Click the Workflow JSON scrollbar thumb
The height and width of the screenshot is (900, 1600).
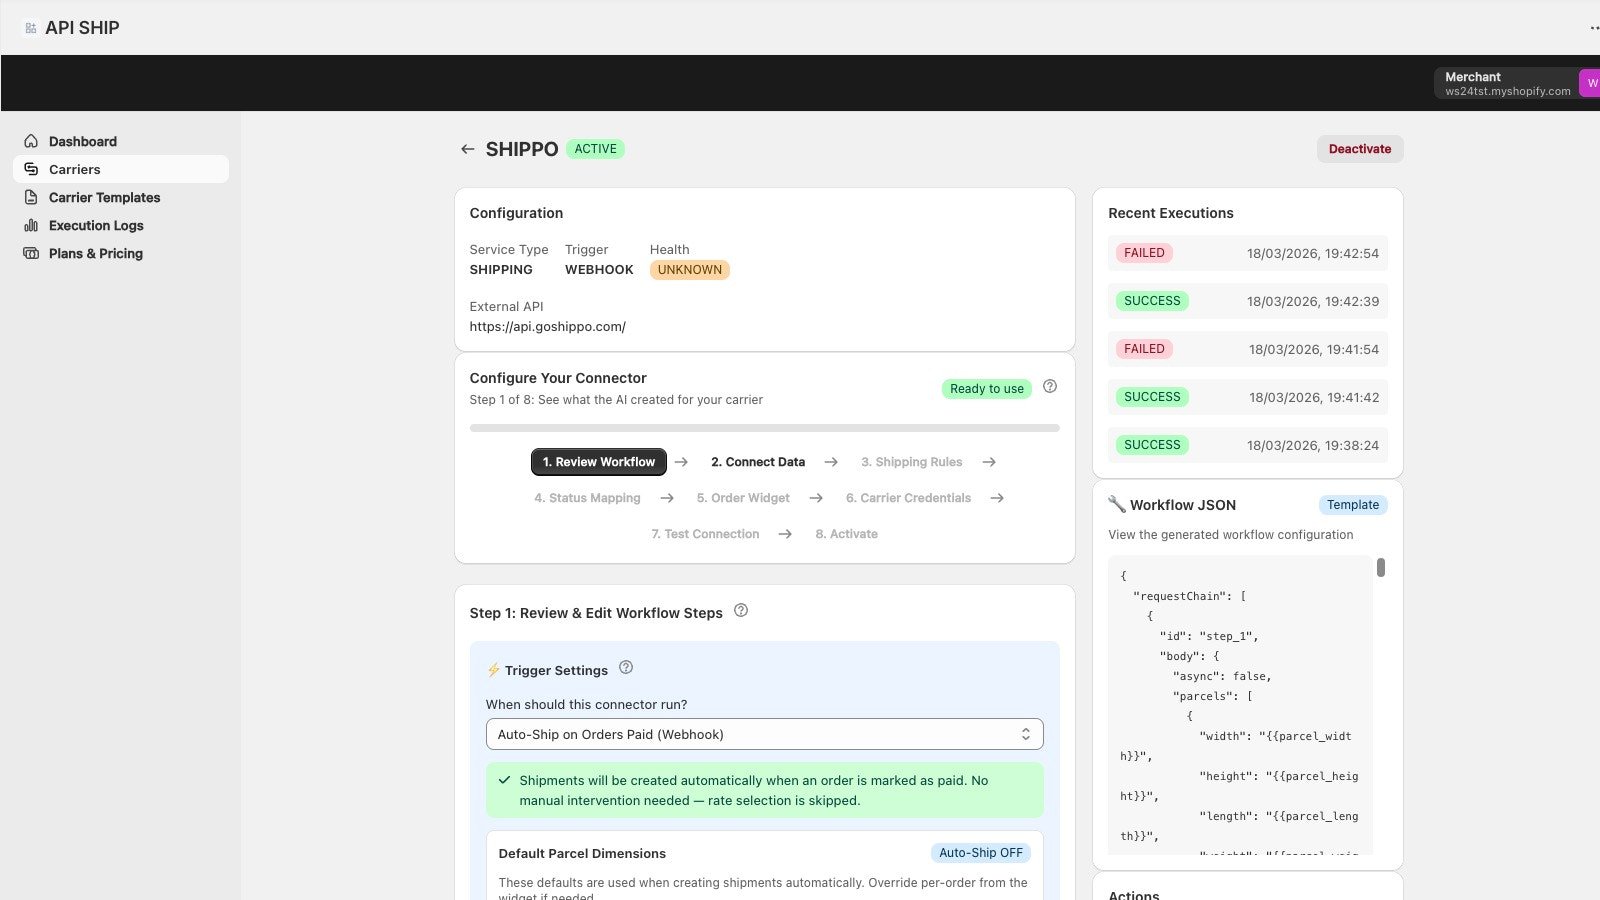click(1381, 567)
